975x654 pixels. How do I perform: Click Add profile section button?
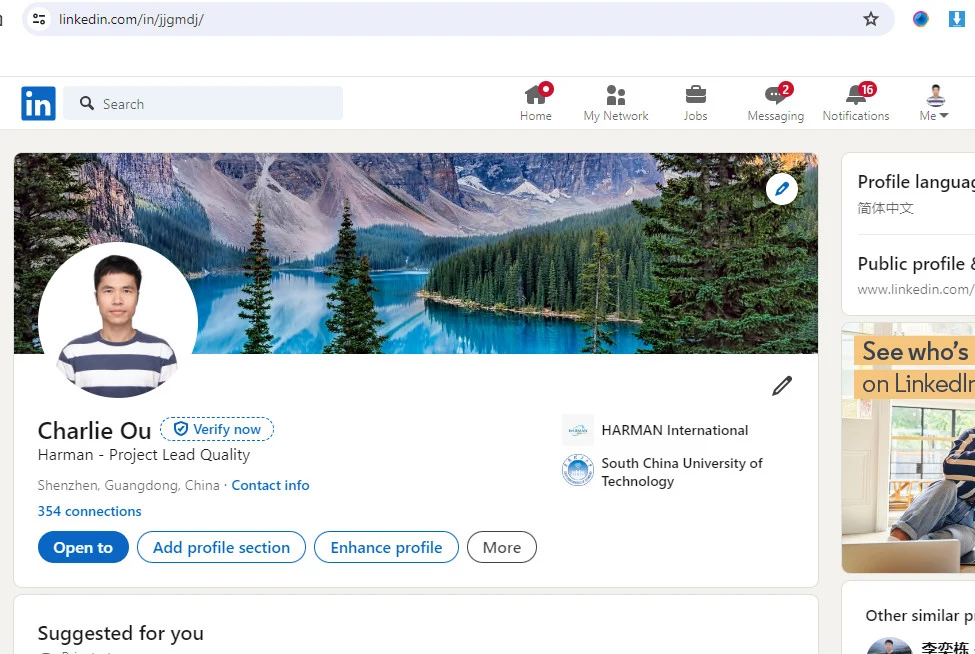click(221, 547)
